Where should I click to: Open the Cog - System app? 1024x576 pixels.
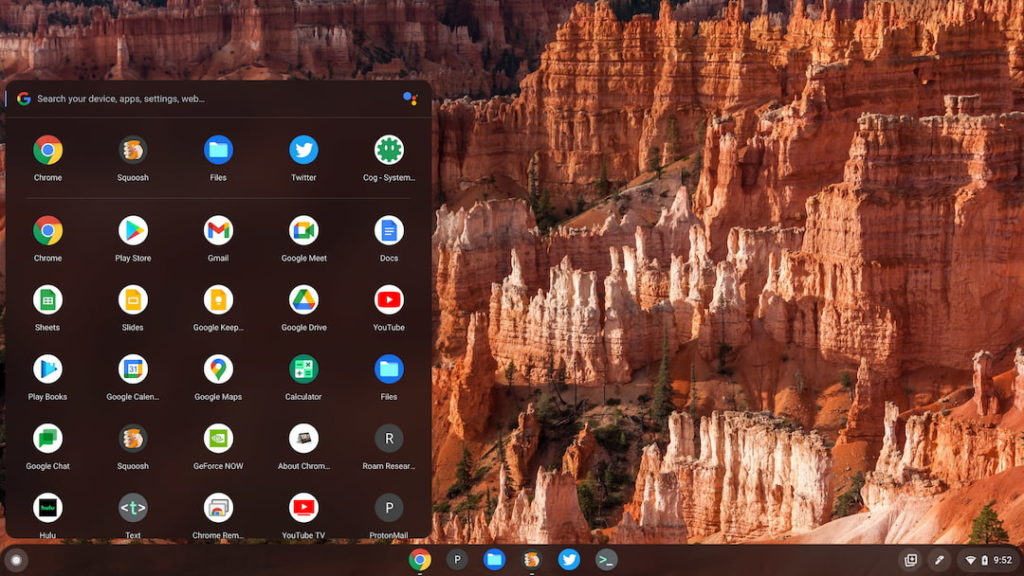pos(389,150)
